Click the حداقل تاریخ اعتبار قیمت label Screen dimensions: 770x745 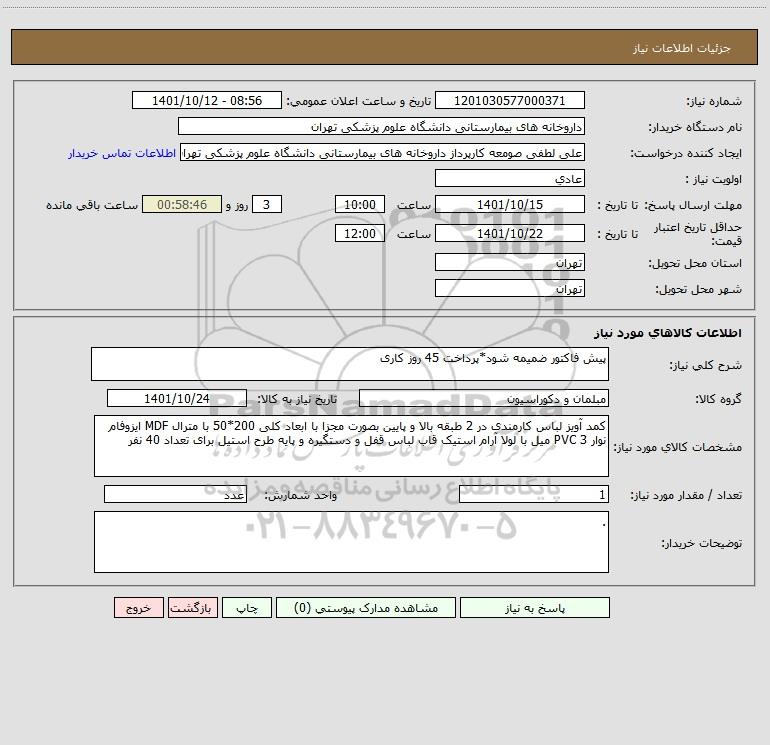click(698, 234)
